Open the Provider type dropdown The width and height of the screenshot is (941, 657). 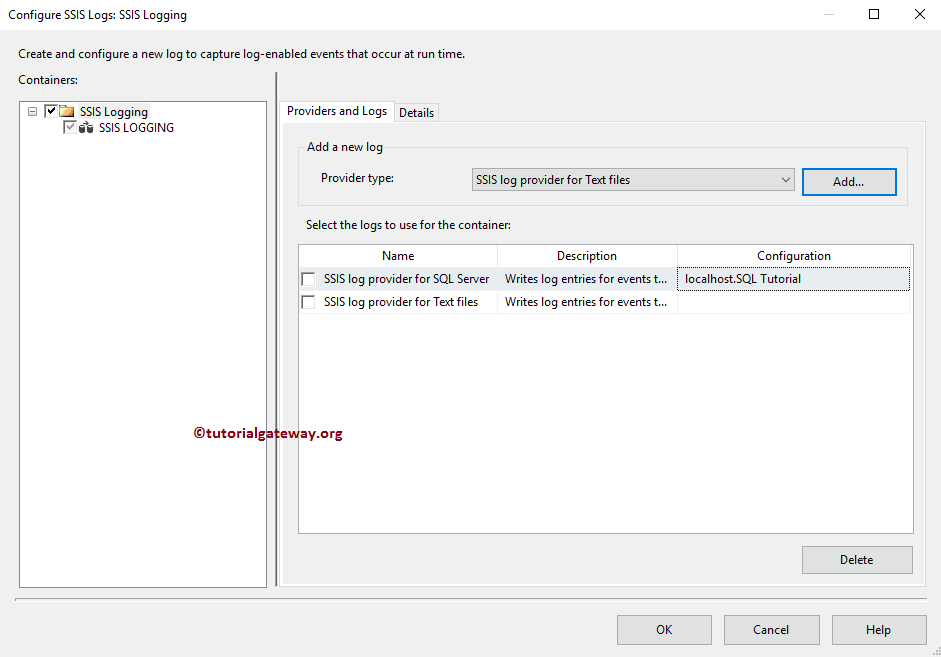(784, 179)
